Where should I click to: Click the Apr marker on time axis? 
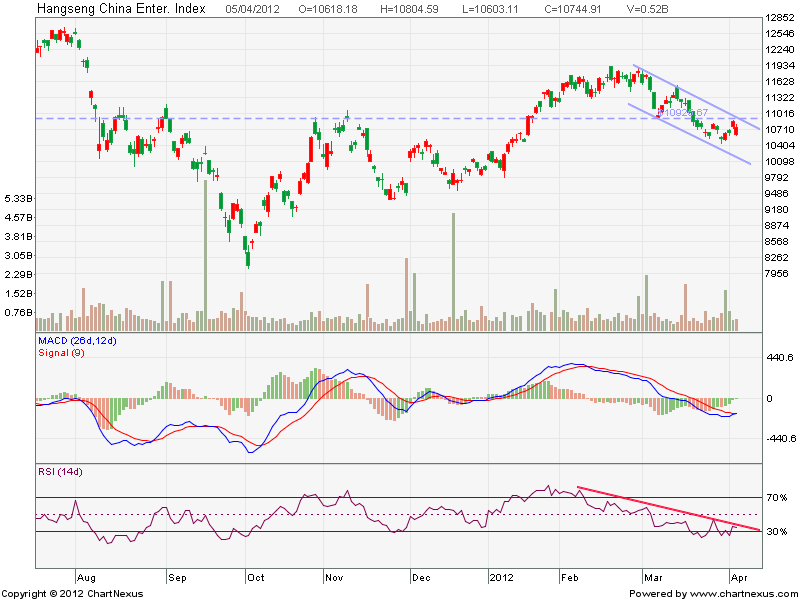coord(737,578)
